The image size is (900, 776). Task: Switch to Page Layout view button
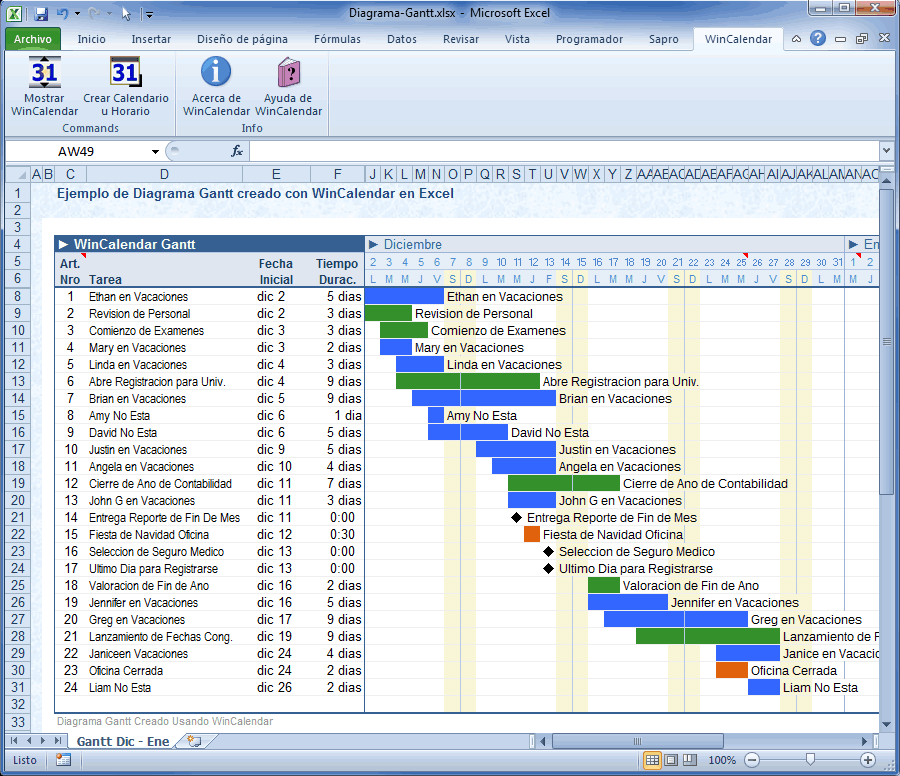coord(672,760)
